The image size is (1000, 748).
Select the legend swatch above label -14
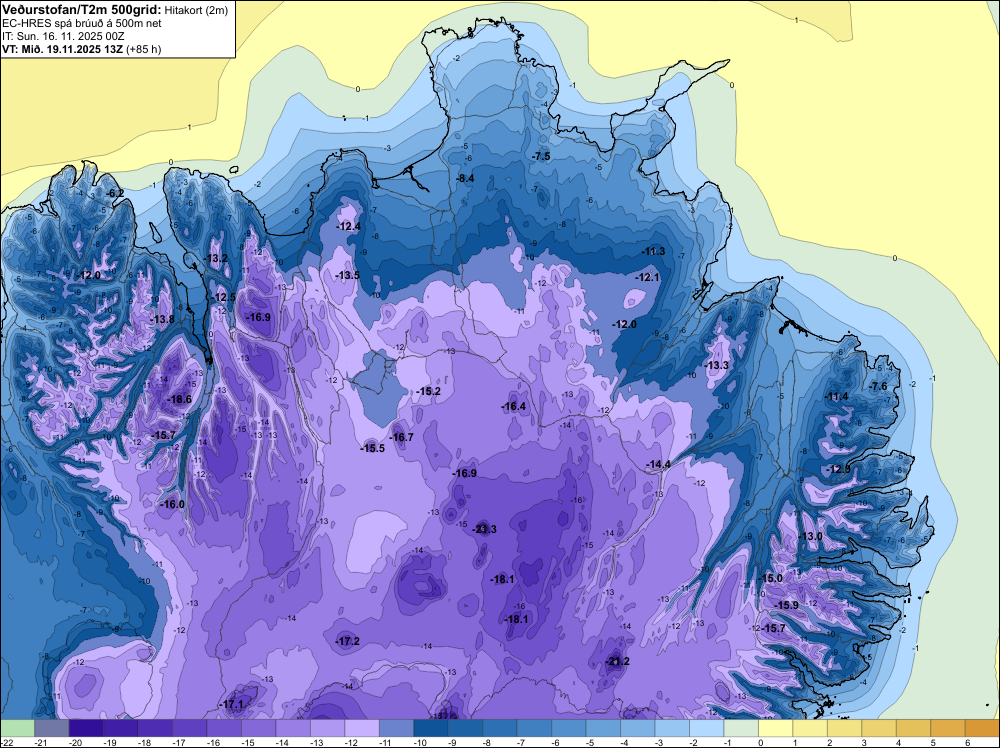tap(293, 728)
